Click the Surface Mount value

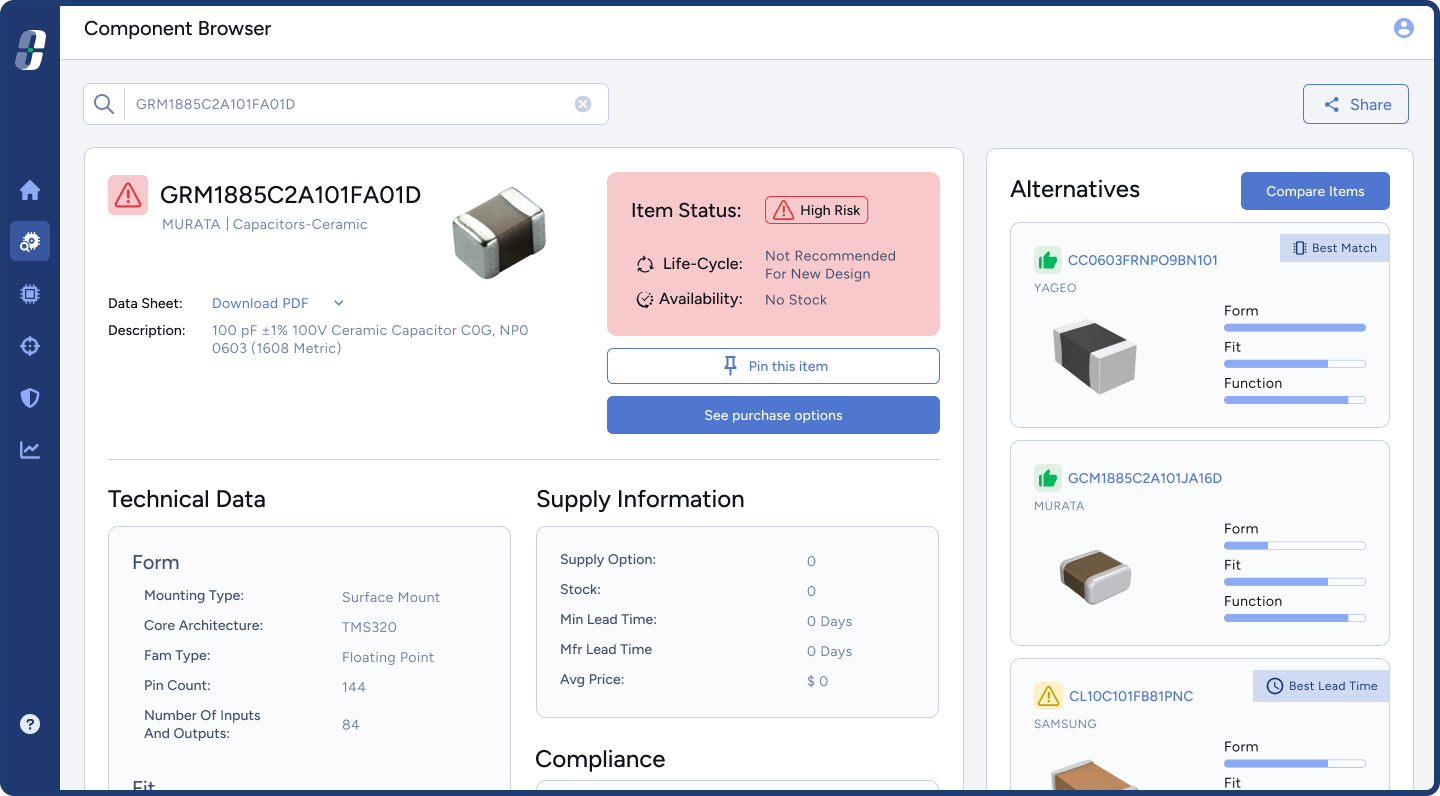click(x=391, y=597)
